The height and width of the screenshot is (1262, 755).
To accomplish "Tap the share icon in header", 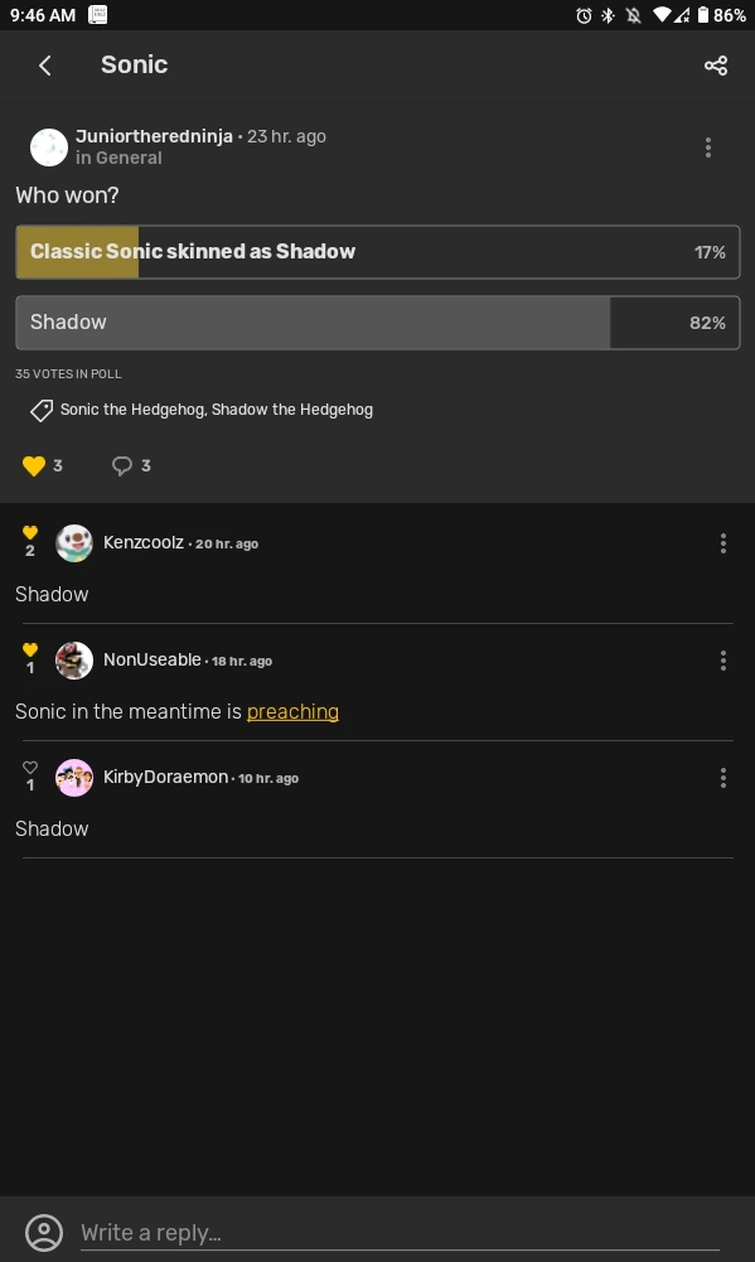I will pos(715,66).
